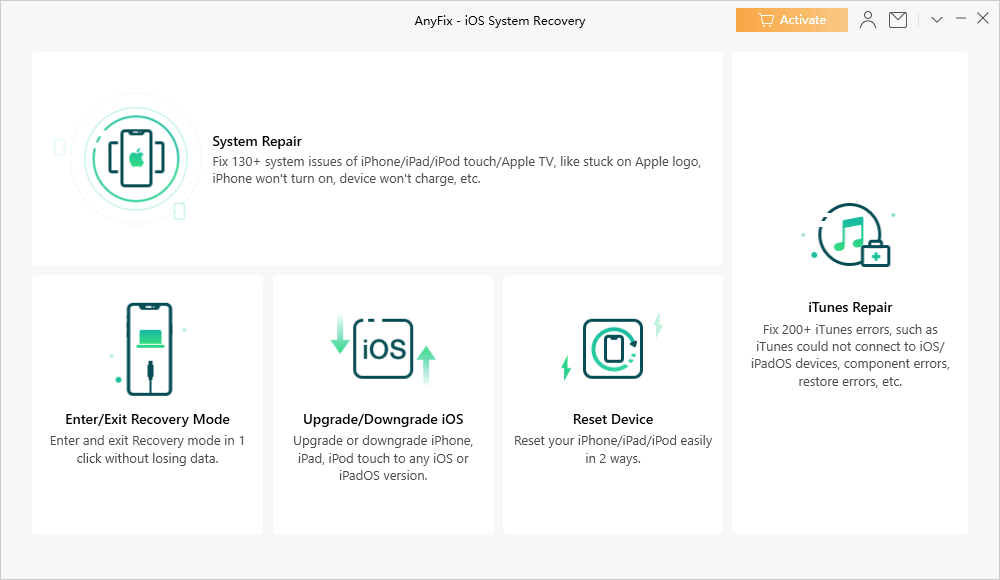Click the Recovery mode description text

(x=147, y=450)
